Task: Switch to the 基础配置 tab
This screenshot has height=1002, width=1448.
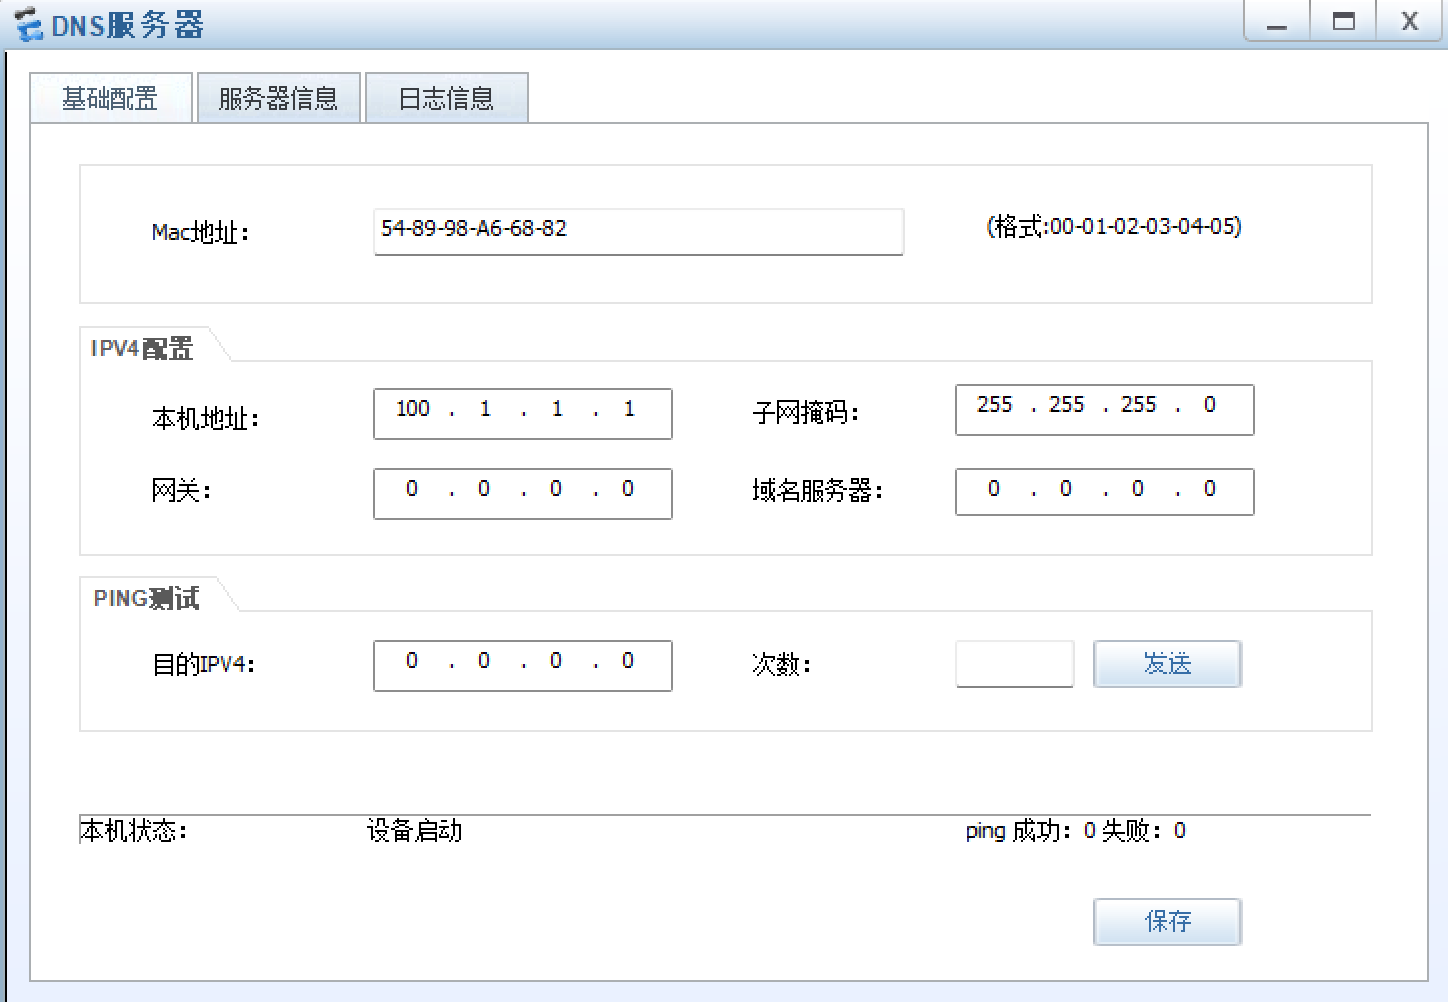Action: (x=111, y=98)
